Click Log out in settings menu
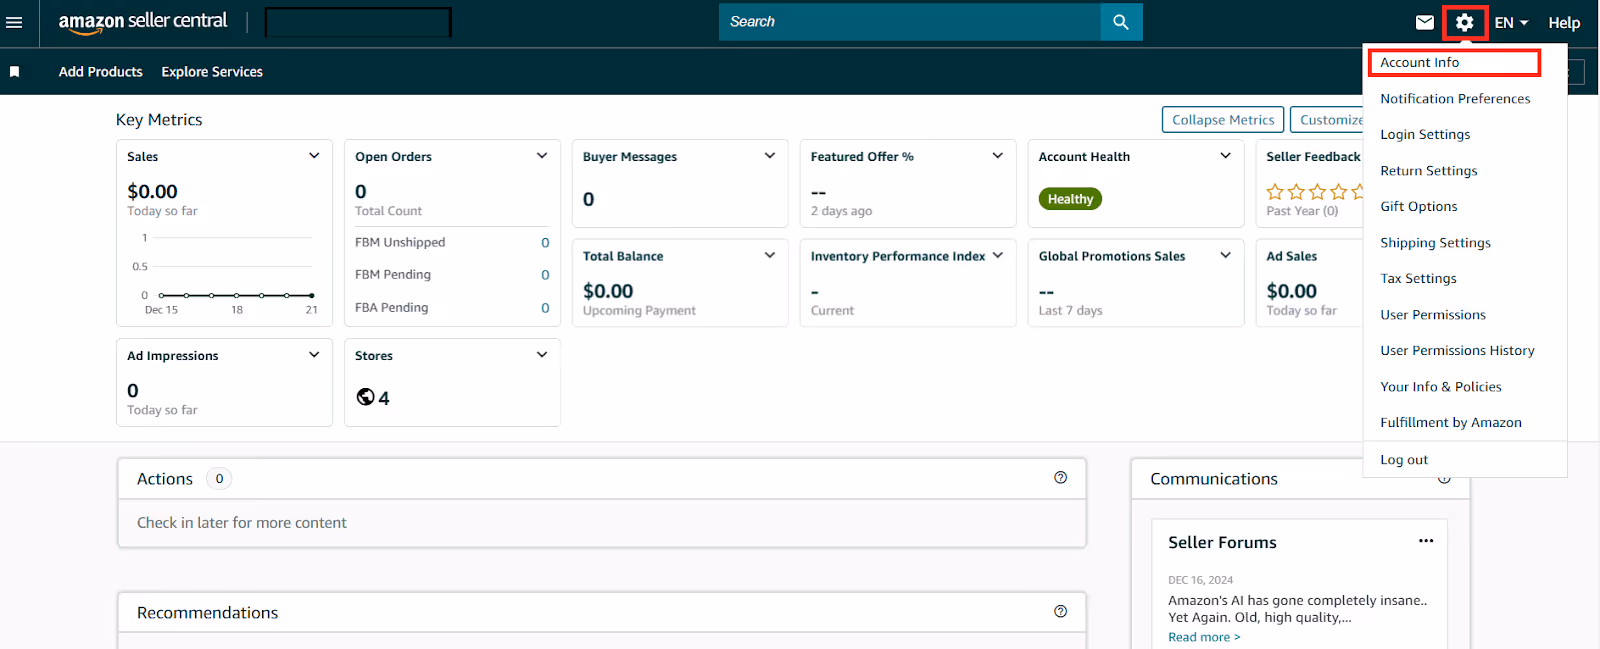The width and height of the screenshot is (1600, 649). coord(1404,460)
